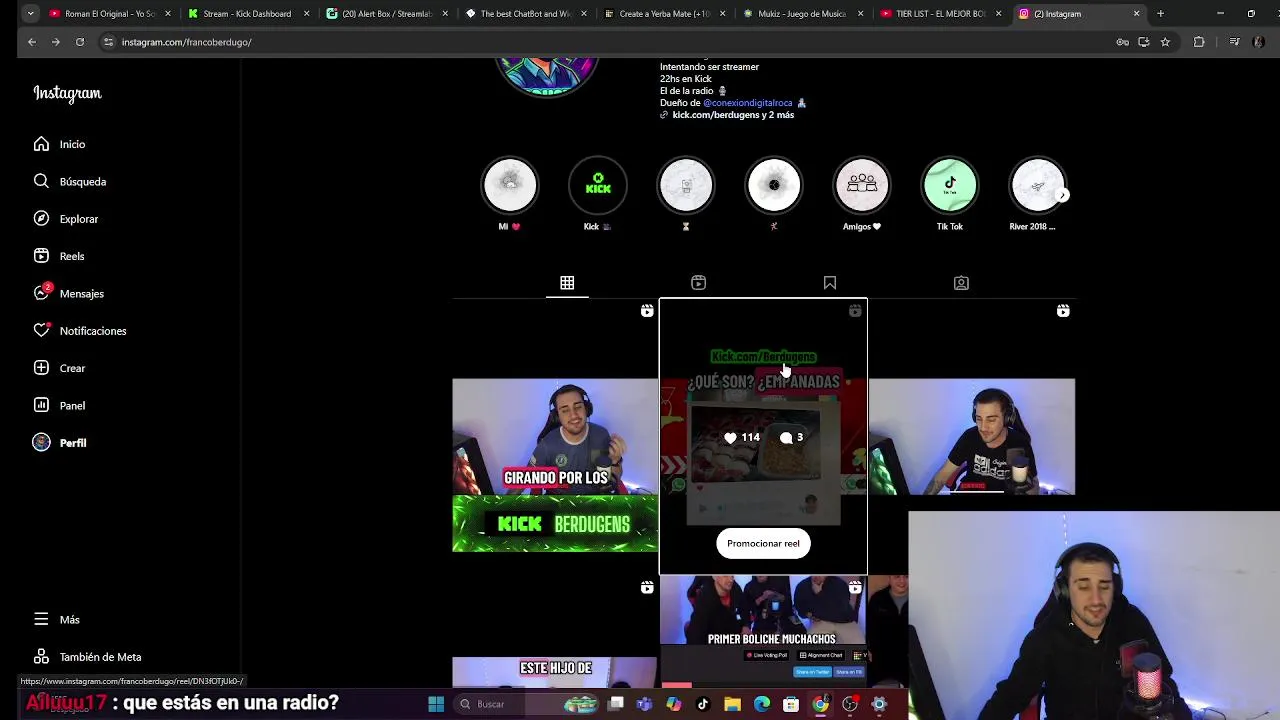This screenshot has width=1280, height=720.
Task: Open Microsoft Teams from the taskbar
Action: (x=644, y=704)
